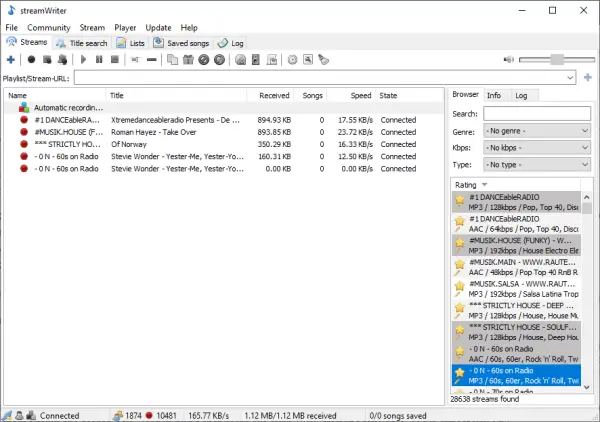Viewport: 600px width, 422px height.
Task: Click the Stop playback square button
Action: [x=114, y=60]
